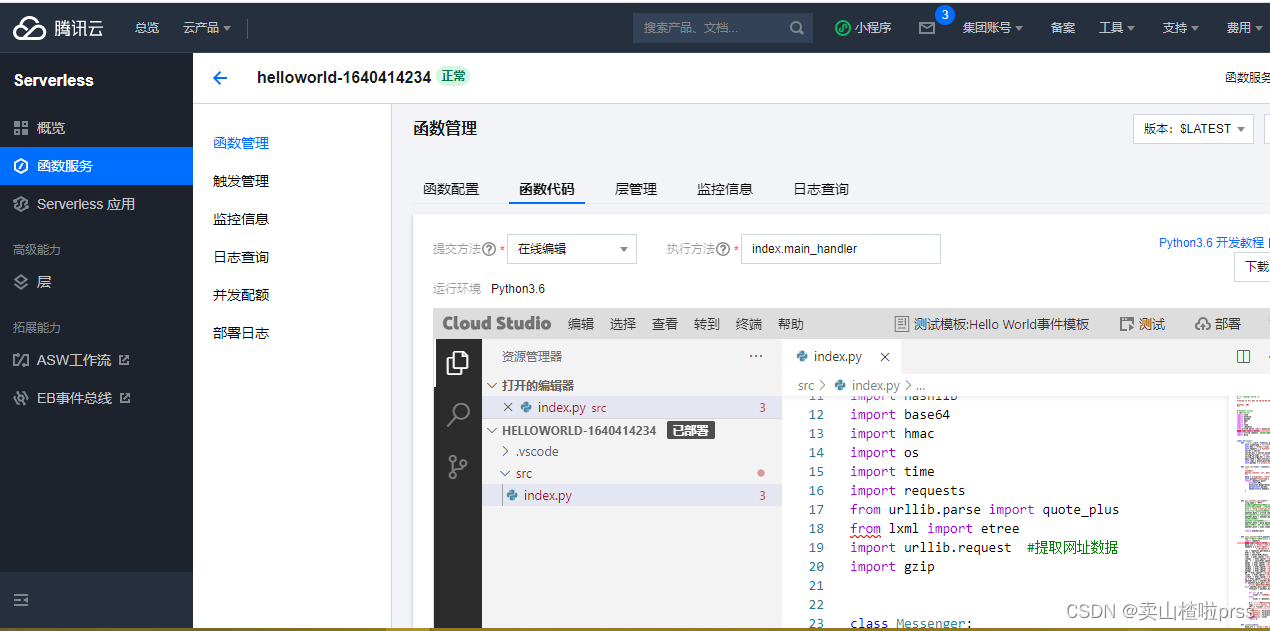The height and width of the screenshot is (631, 1270).
Task: Click the Serverless 应用 sidebar icon
Action: [21, 204]
